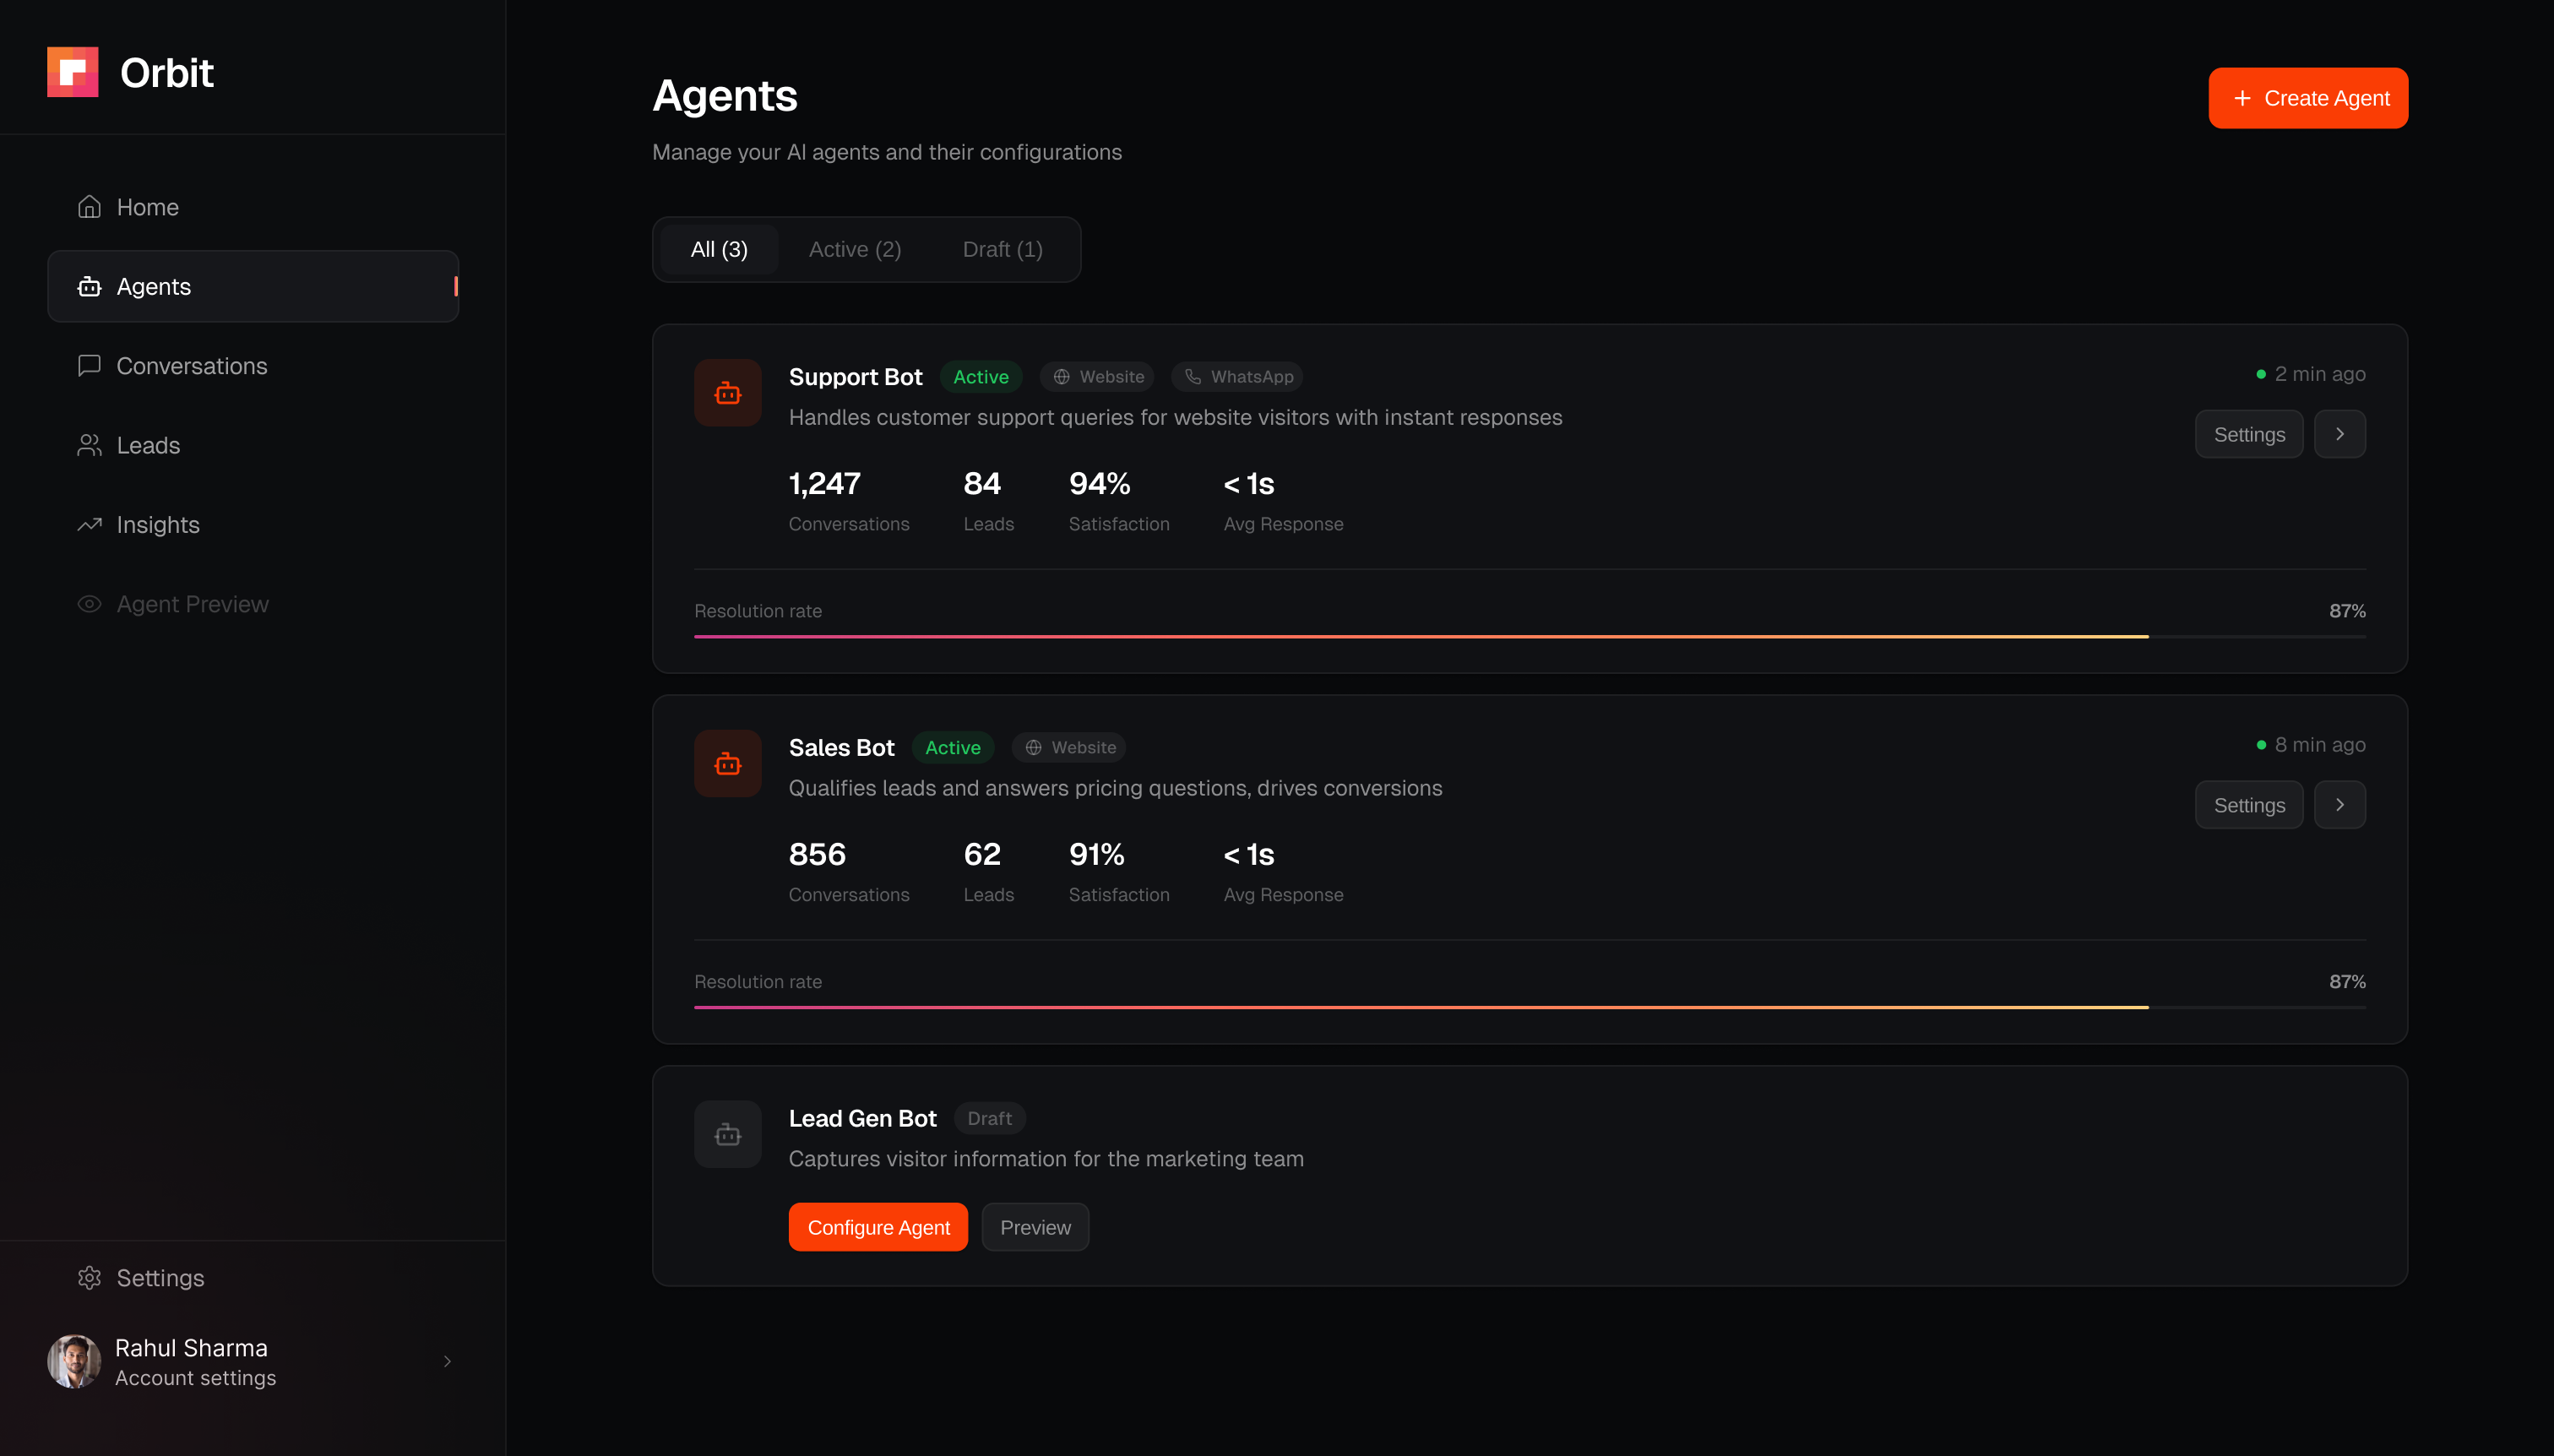The image size is (2554, 1456).
Task: Click the Active status badge on Support Bot
Action: click(980, 376)
